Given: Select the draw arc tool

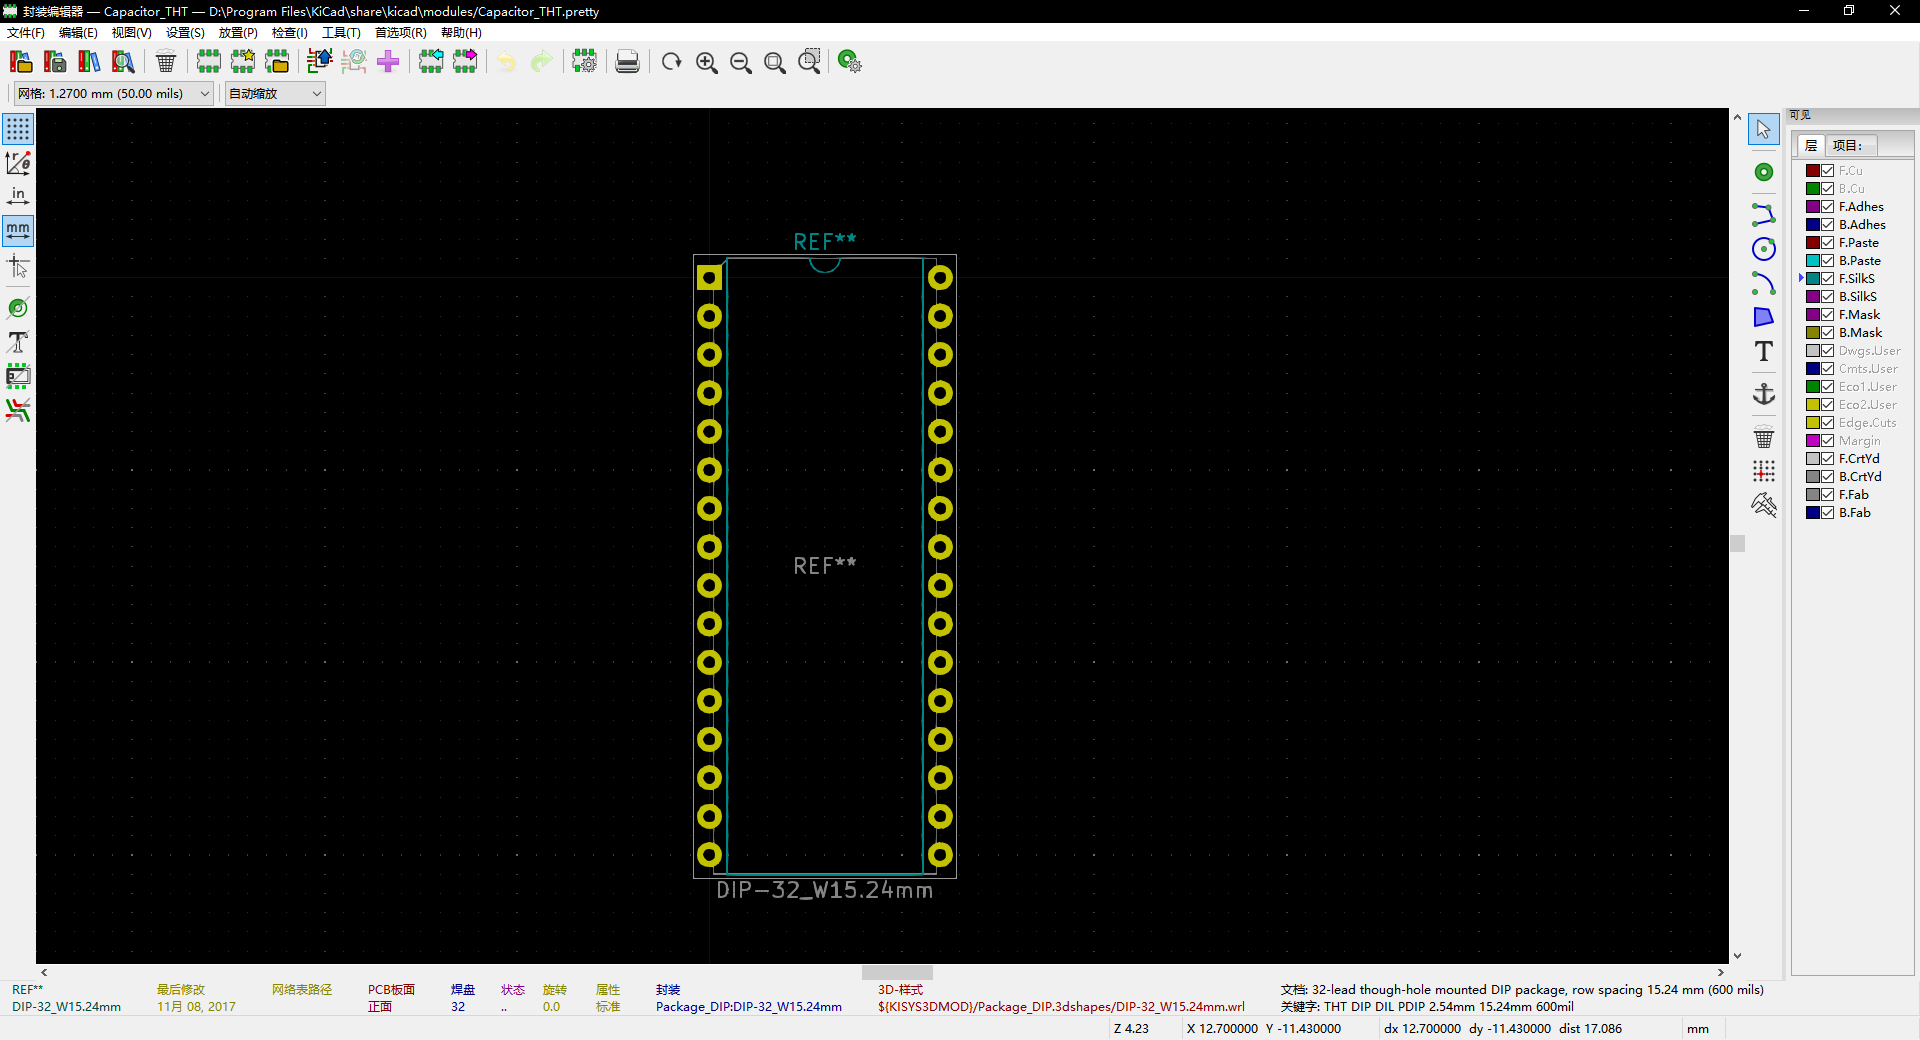Looking at the screenshot, I should click(1764, 284).
